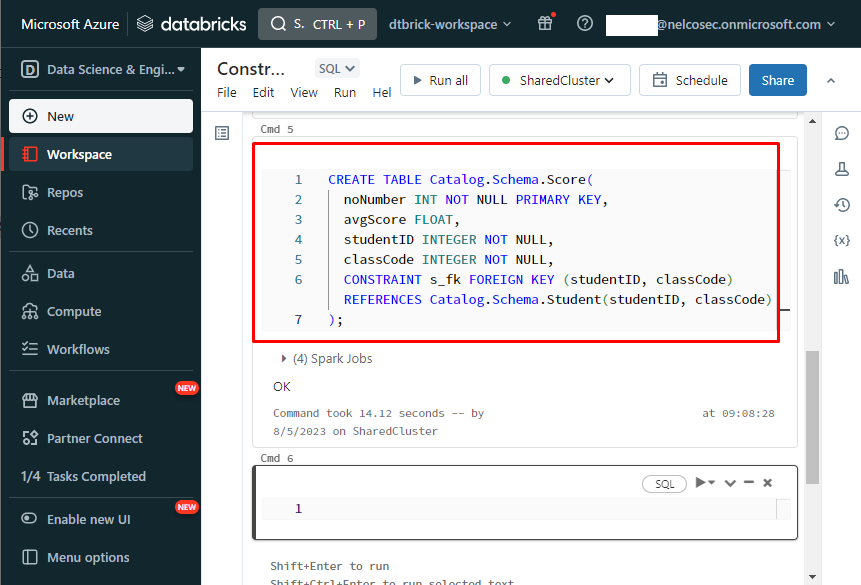Open the experiments flask icon
The image size is (861, 585).
click(x=841, y=169)
